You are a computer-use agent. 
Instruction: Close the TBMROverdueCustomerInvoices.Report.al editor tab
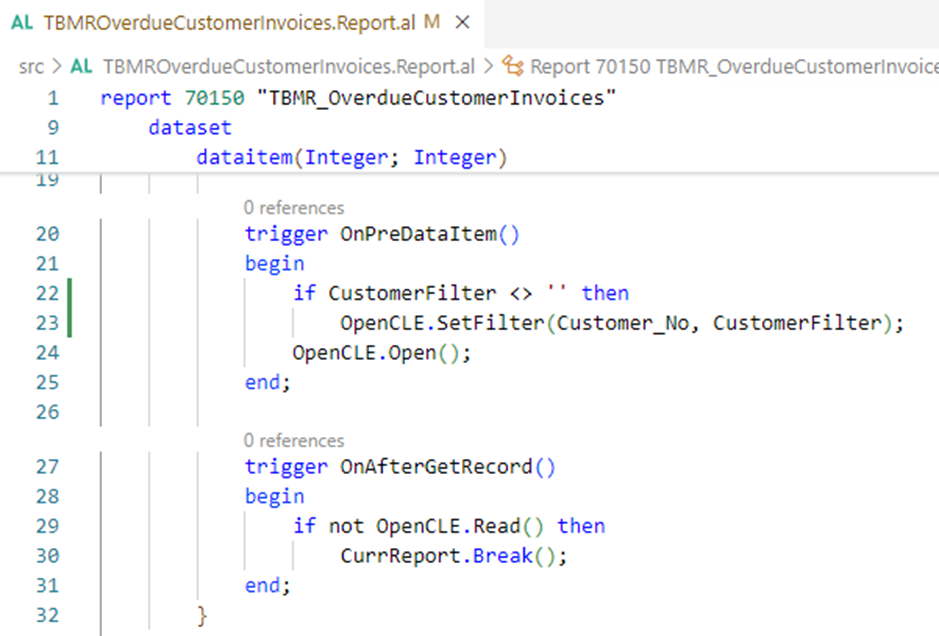[x=461, y=22]
